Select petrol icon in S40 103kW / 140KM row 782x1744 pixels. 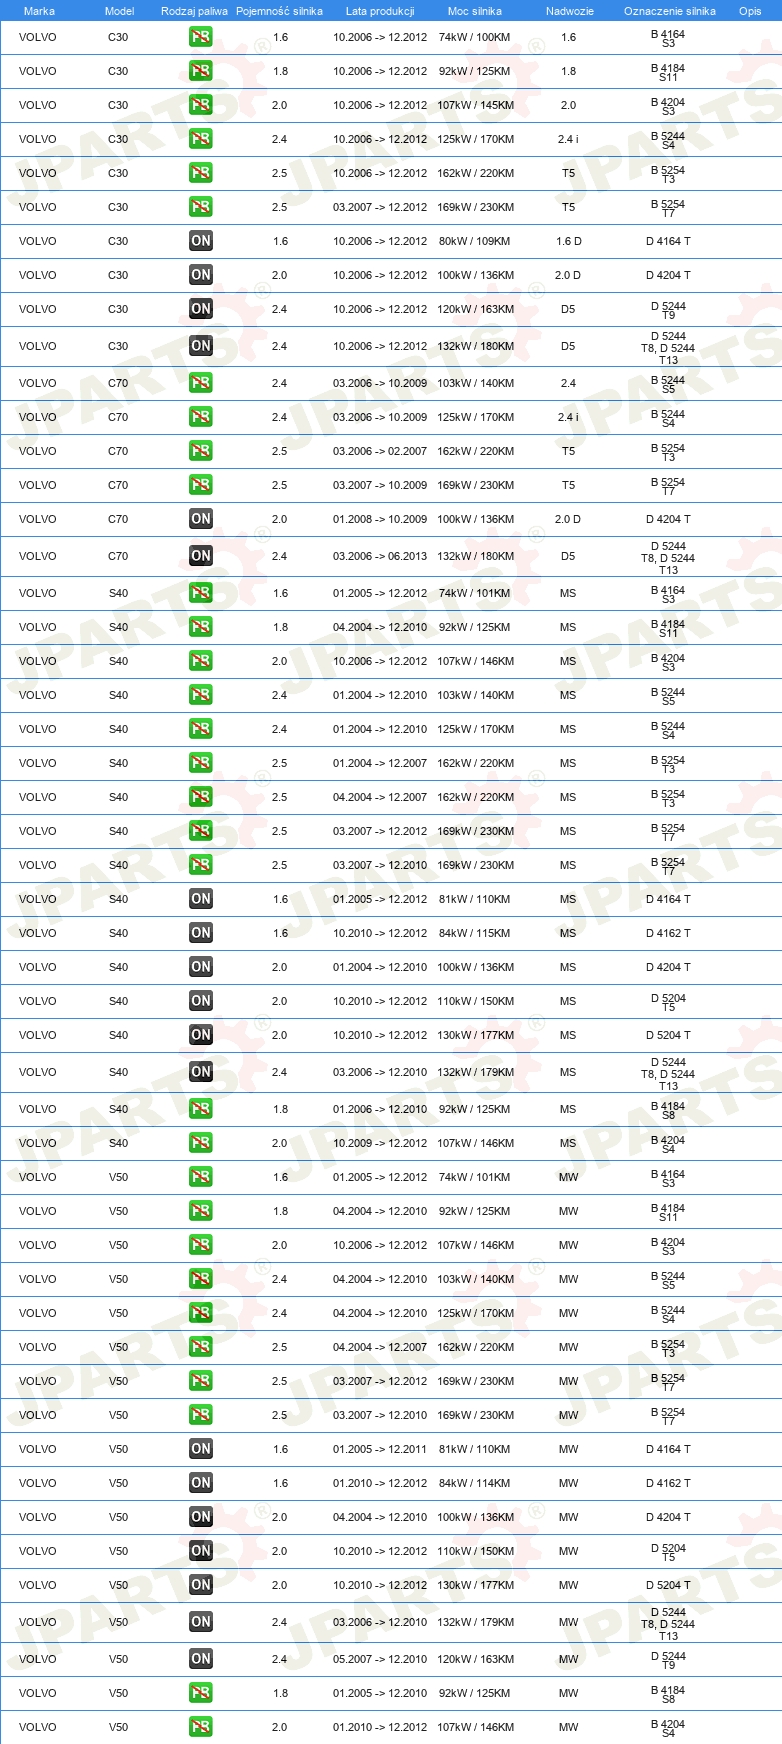(x=201, y=695)
